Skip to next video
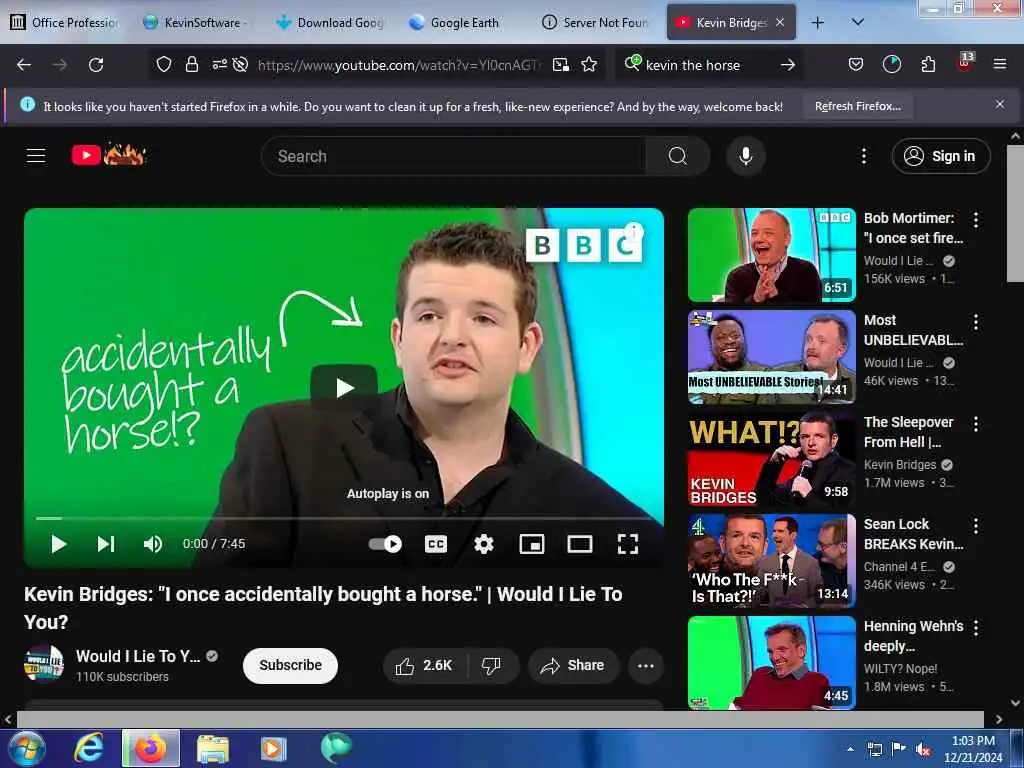Image resolution: width=1024 pixels, height=768 pixels. pyautogui.click(x=106, y=544)
